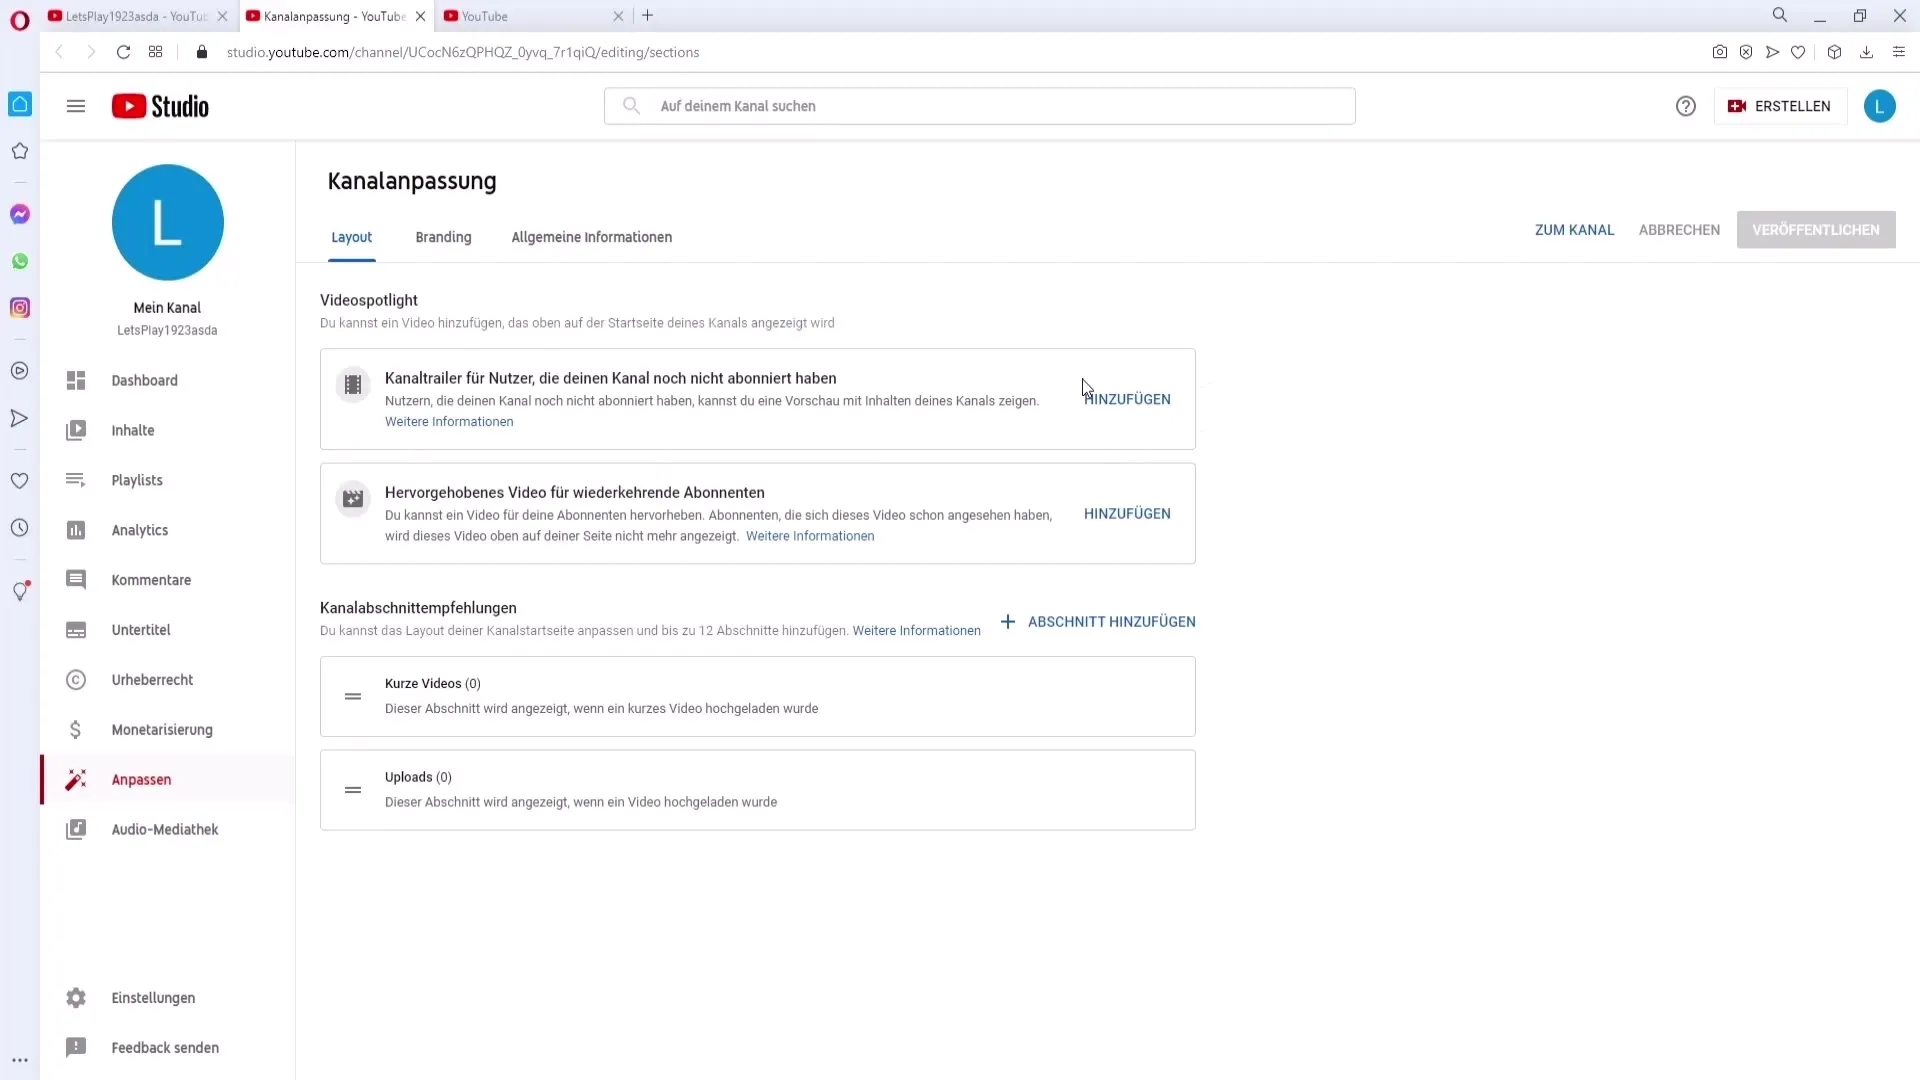Select the Kommentare icon in sidebar

click(76, 580)
